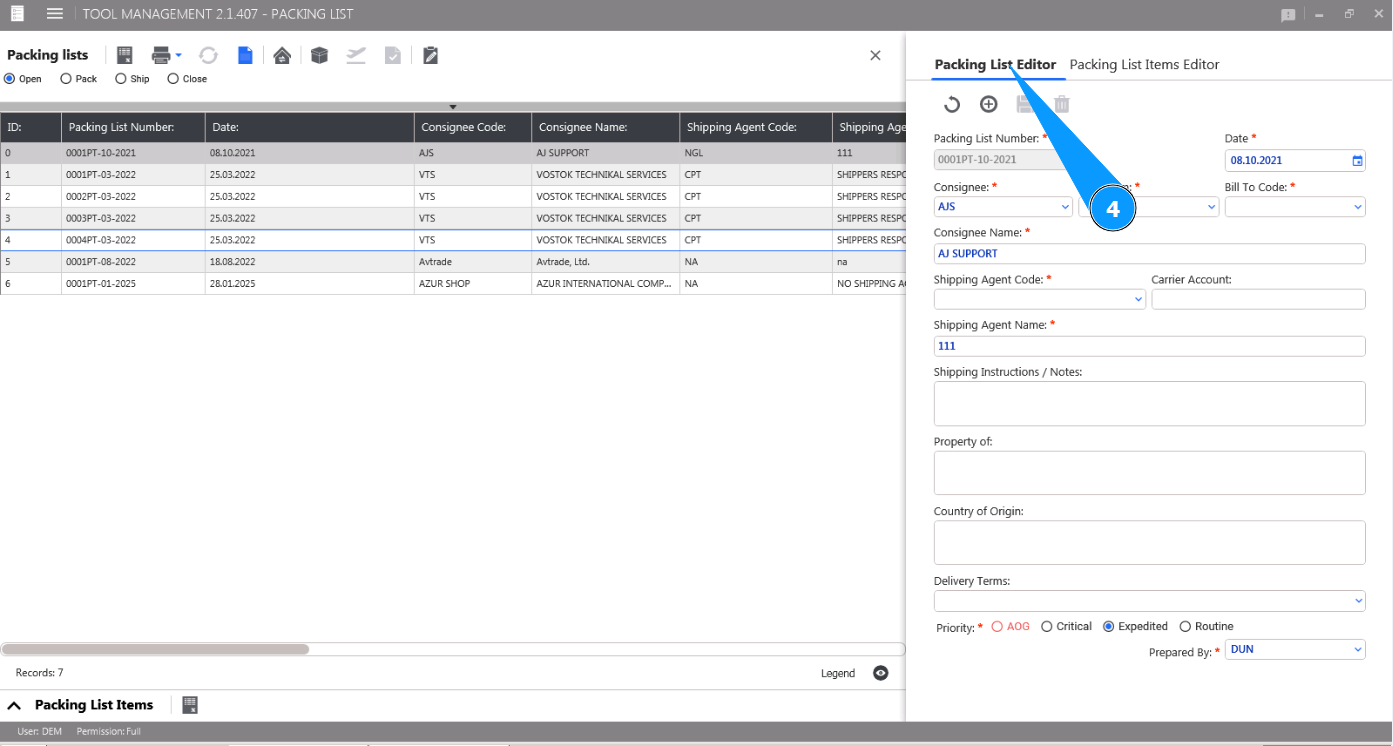This screenshot has width=1393, height=746.
Task: Click the printer icon in Packing lists toolbar
Action: (160, 56)
